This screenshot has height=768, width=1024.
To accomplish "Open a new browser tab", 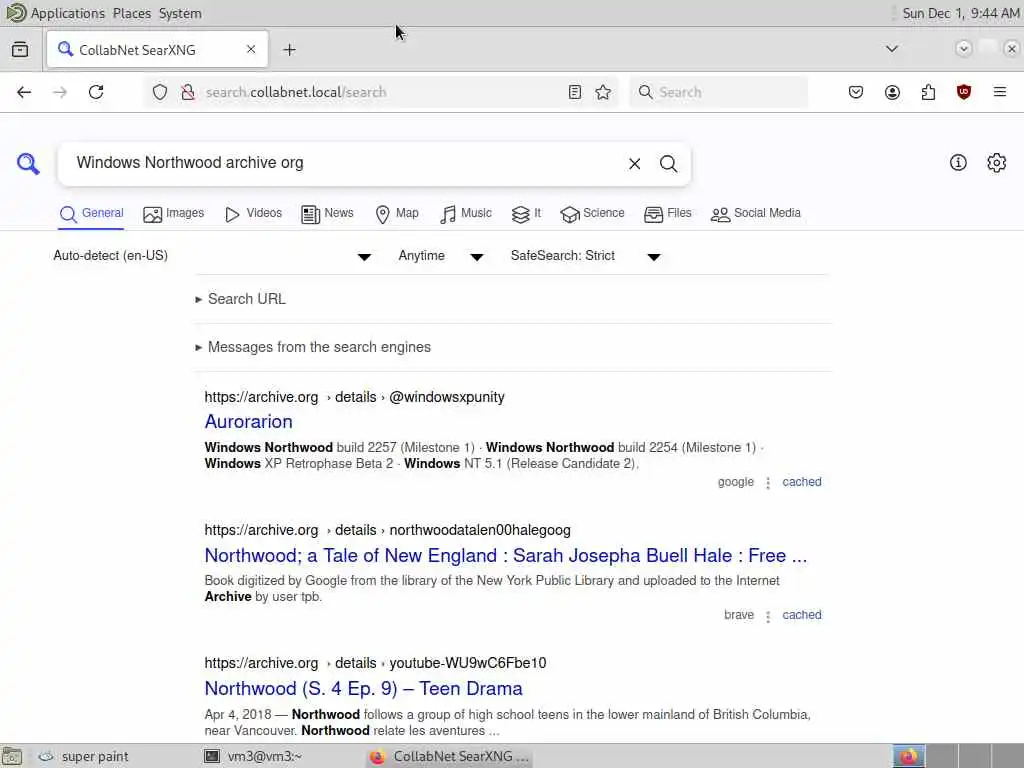I will click(x=290, y=50).
